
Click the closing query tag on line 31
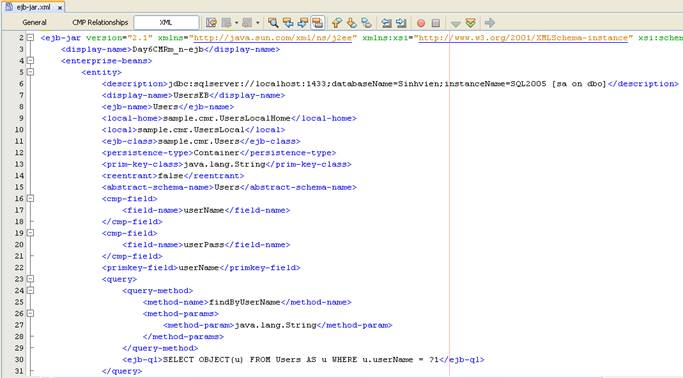point(122,371)
